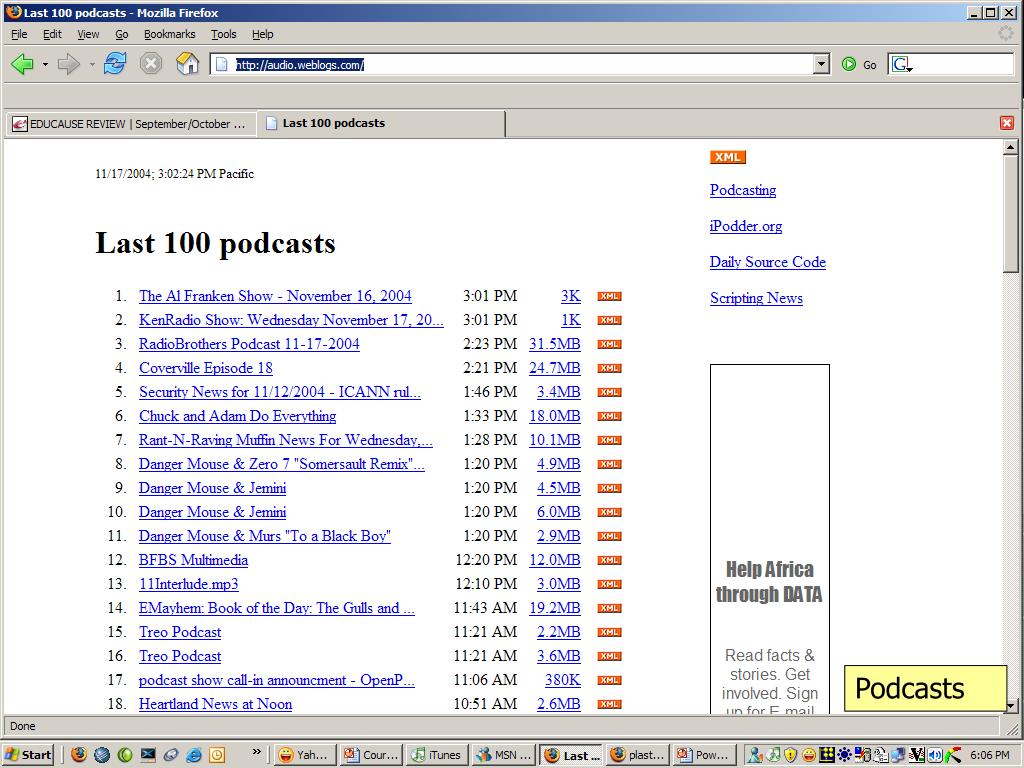The height and width of the screenshot is (768, 1024).
Task: Open the KenRadio Show podcast link
Action: (x=291, y=320)
